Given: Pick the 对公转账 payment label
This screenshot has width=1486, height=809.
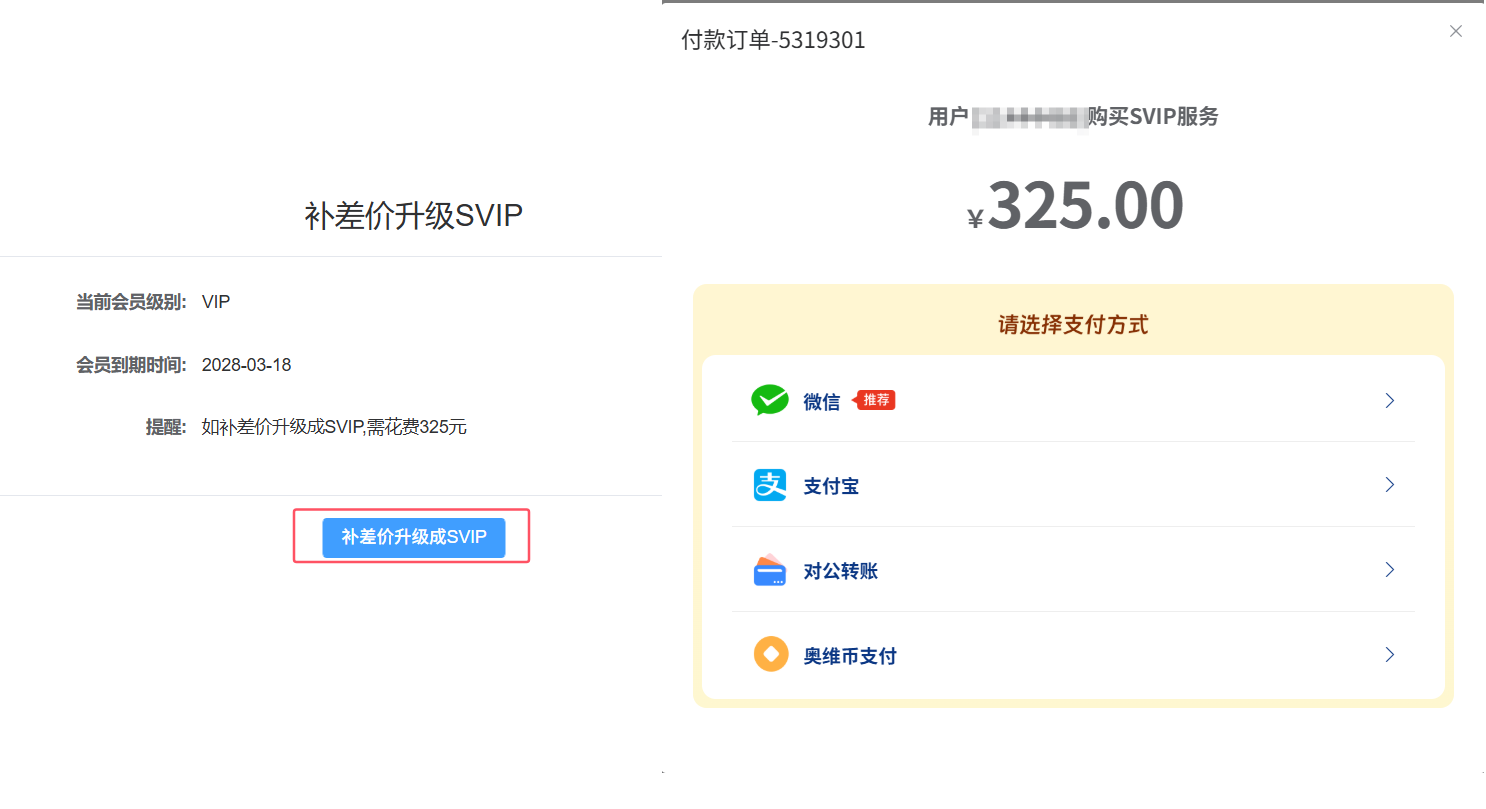Looking at the screenshot, I should click(x=840, y=572).
